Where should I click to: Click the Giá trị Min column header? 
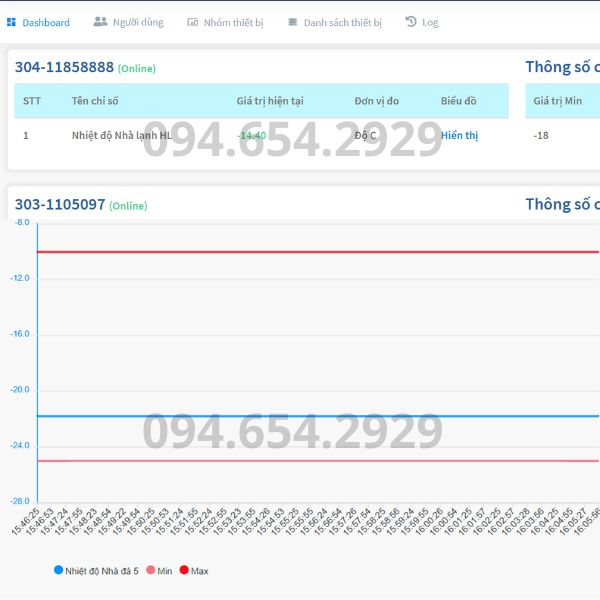(558, 101)
